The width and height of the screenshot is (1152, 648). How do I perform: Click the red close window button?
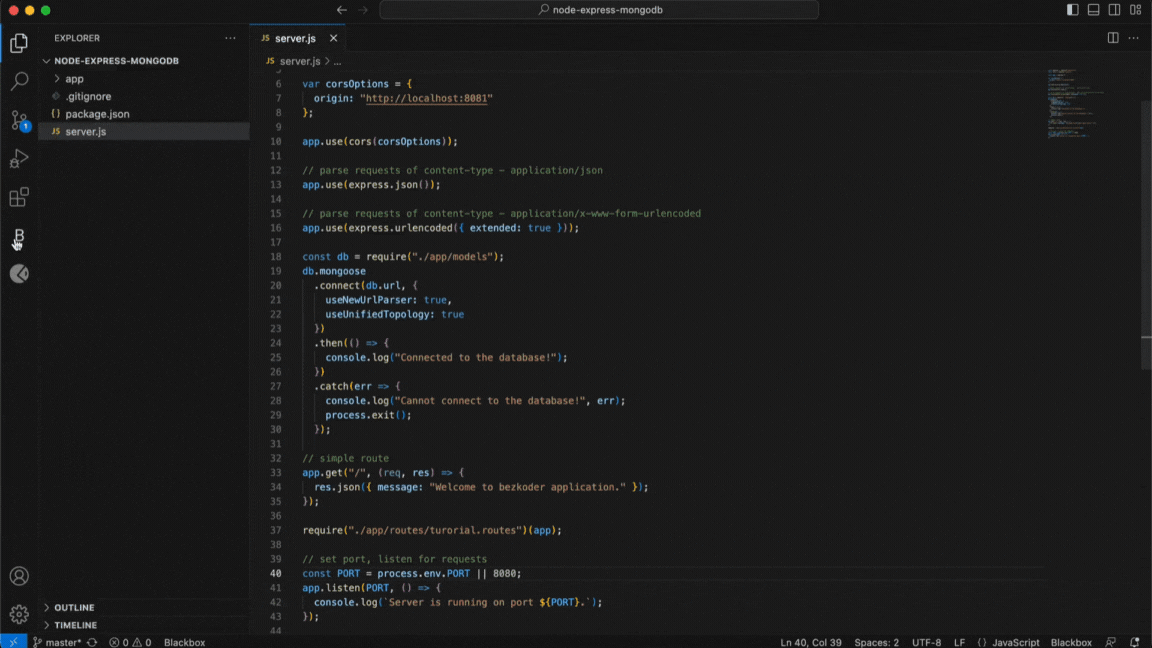point(13,10)
